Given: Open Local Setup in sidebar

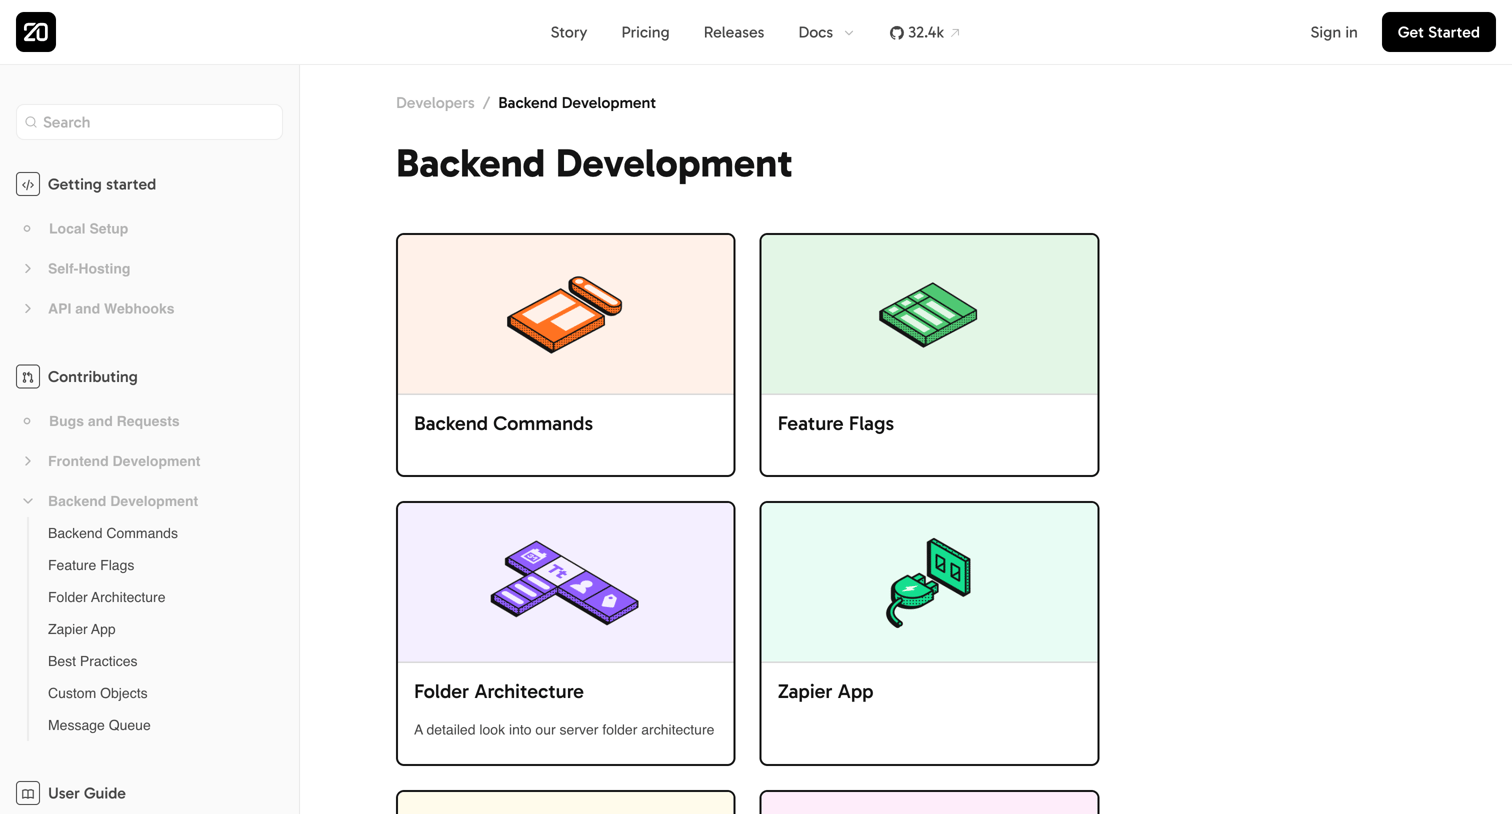Looking at the screenshot, I should pos(88,229).
